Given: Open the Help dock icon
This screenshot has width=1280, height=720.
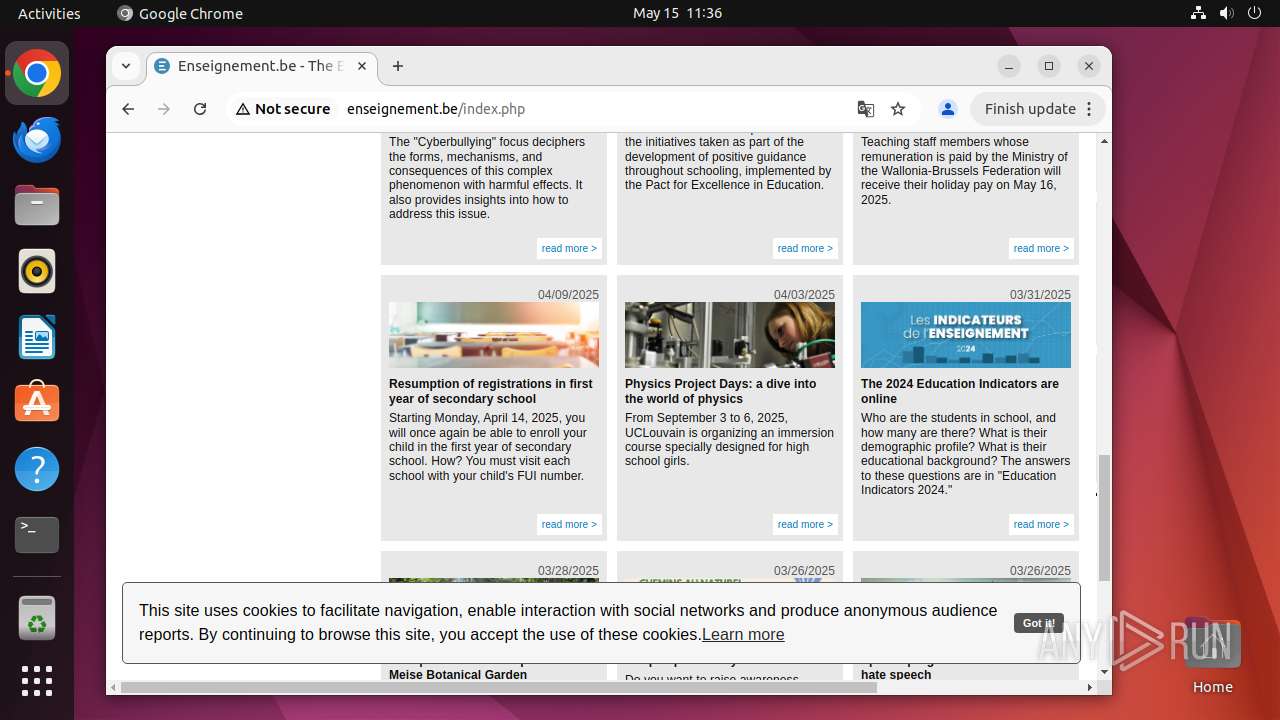Looking at the screenshot, I should click(x=37, y=469).
